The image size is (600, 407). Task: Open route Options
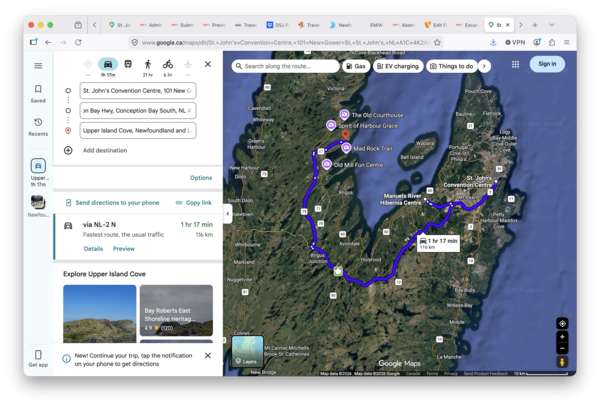[201, 178]
